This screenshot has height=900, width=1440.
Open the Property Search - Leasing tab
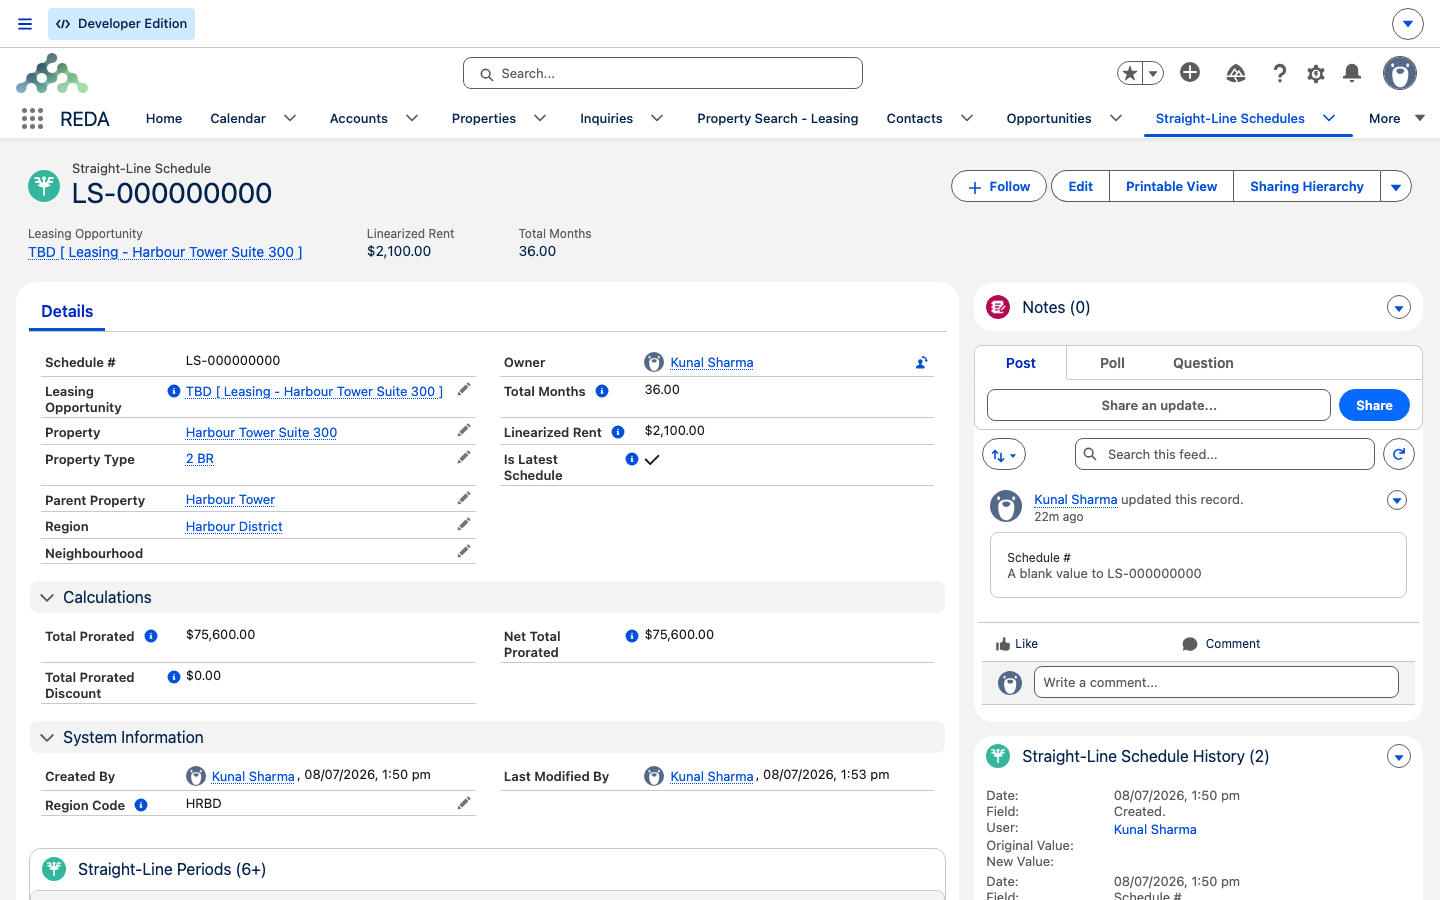point(778,118)
